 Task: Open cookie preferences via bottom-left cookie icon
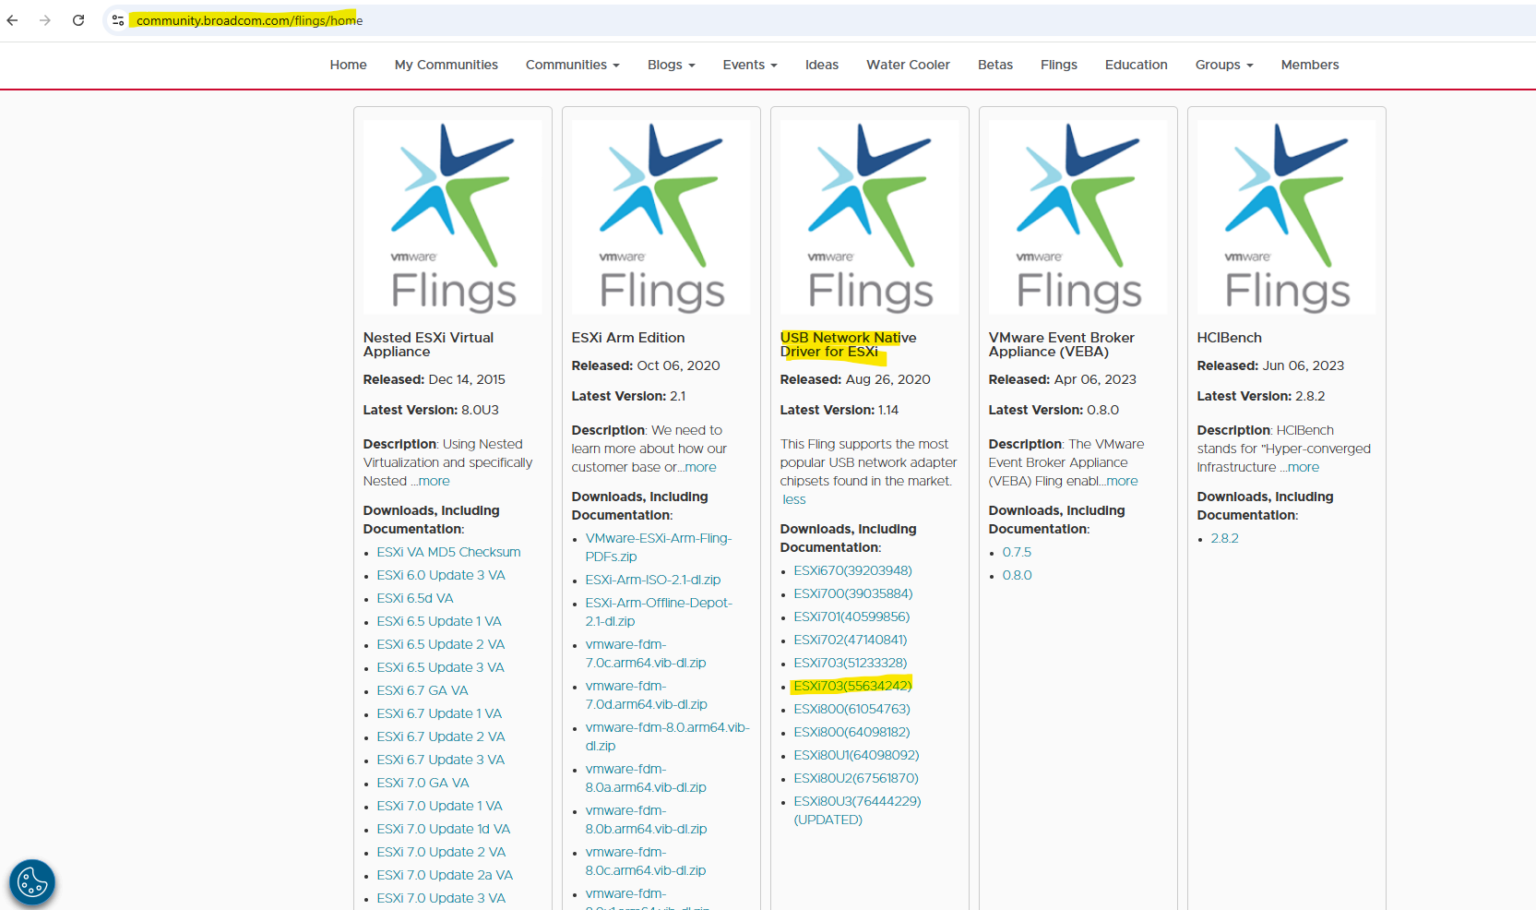32,881
